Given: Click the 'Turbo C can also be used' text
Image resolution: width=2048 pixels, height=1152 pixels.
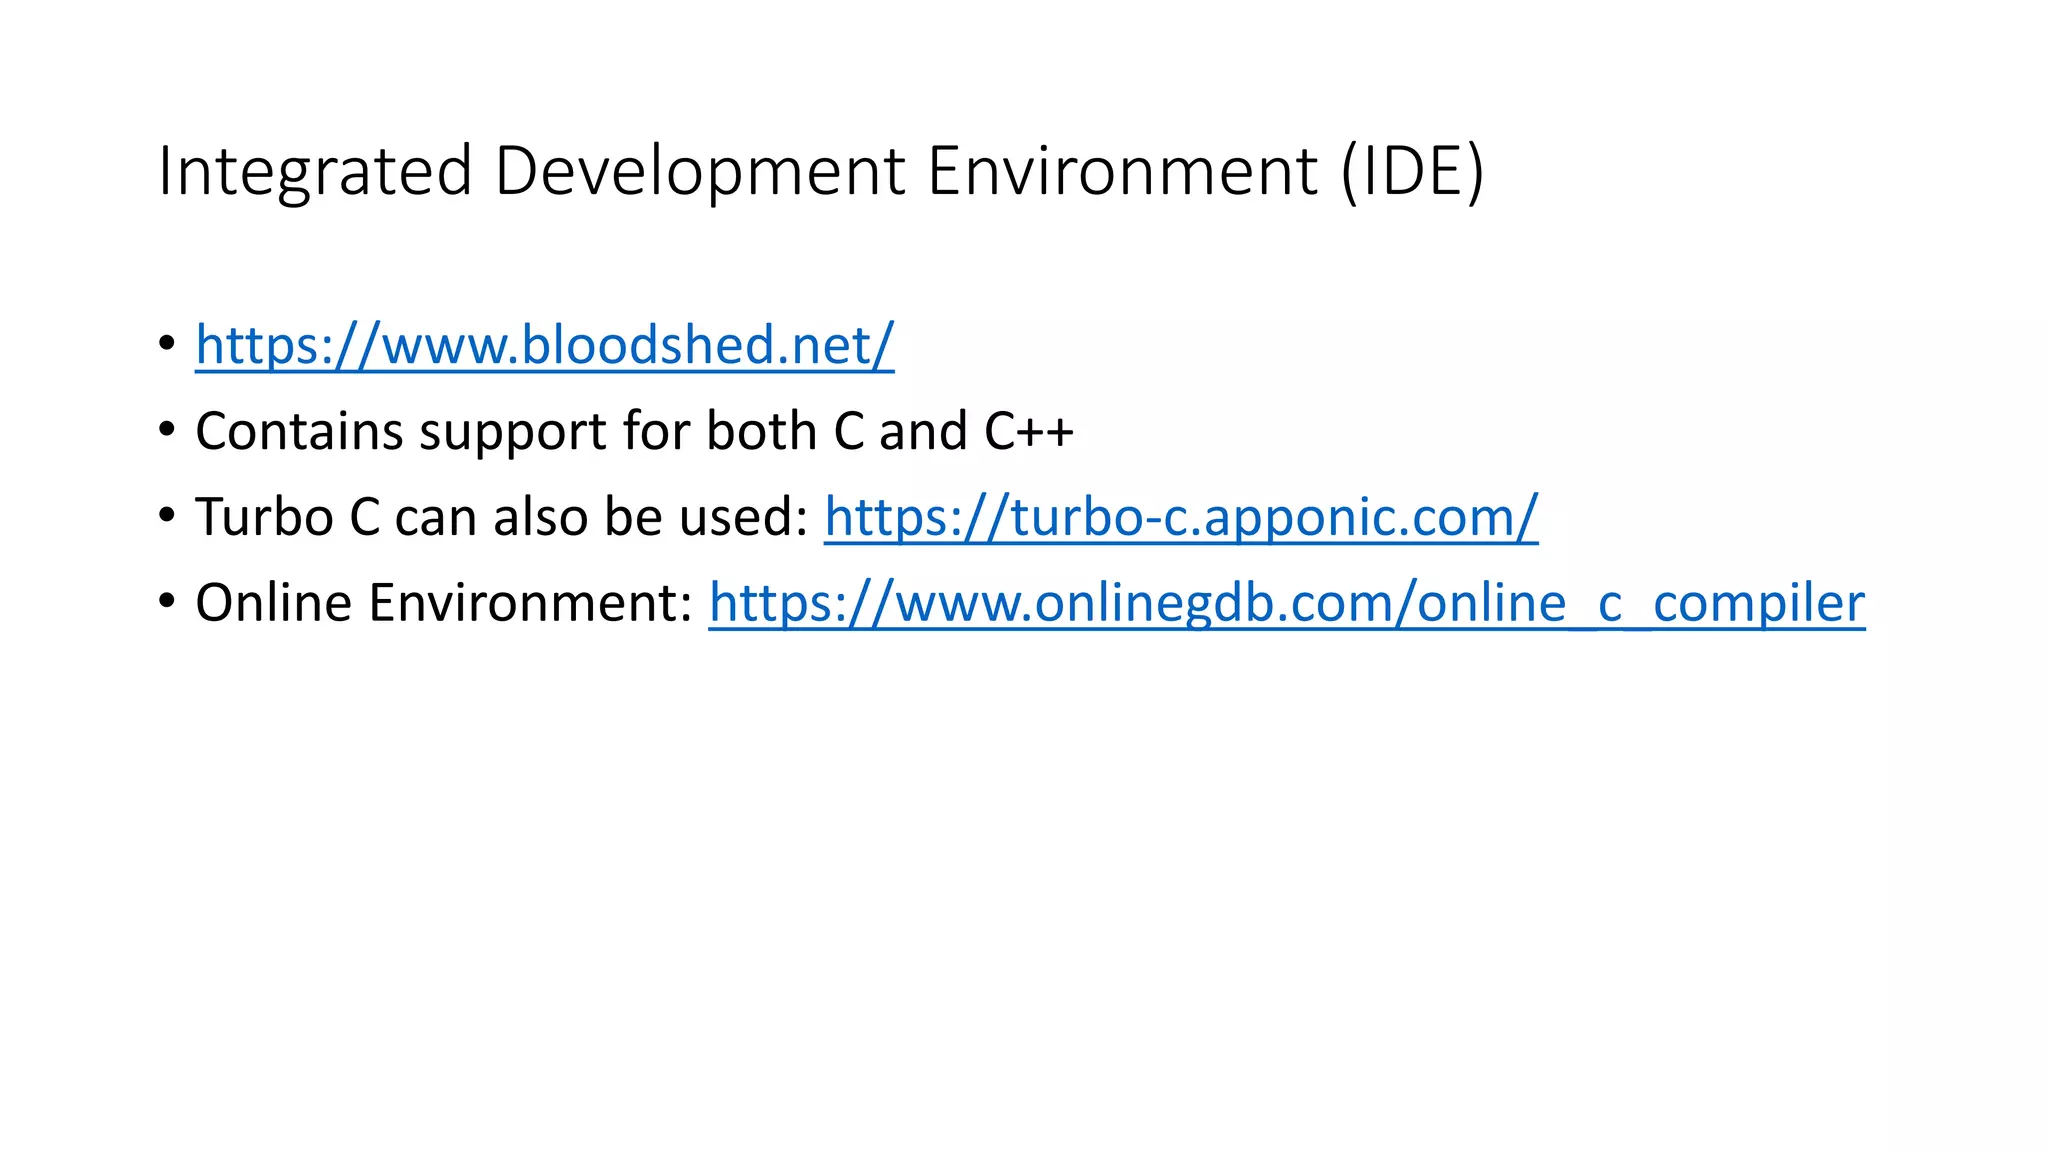Looking at the screenshot, I should pyautogui.click(x=501, y=517).
